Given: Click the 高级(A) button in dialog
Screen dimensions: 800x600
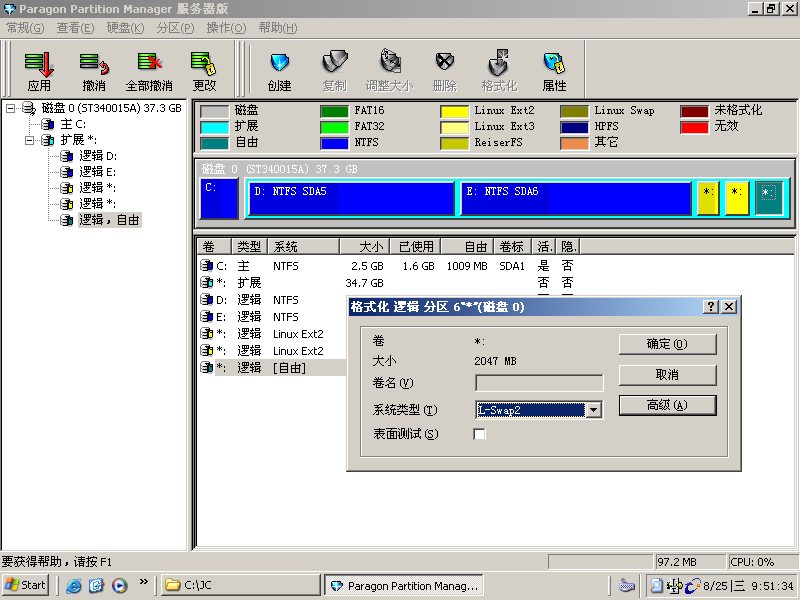Looking at the screenshot, I should coord(667,406).
